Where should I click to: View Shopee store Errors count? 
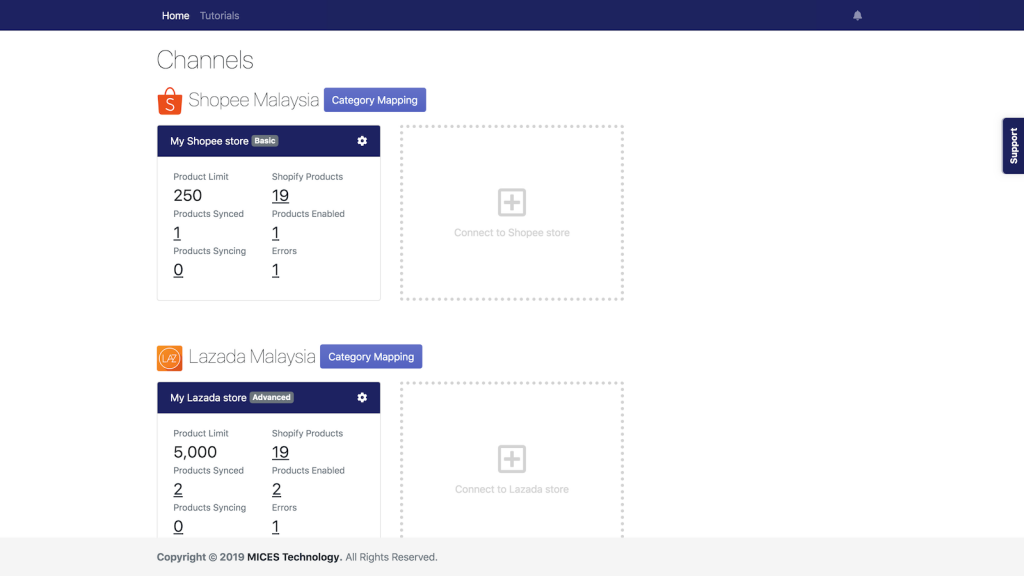pos(275,270)
